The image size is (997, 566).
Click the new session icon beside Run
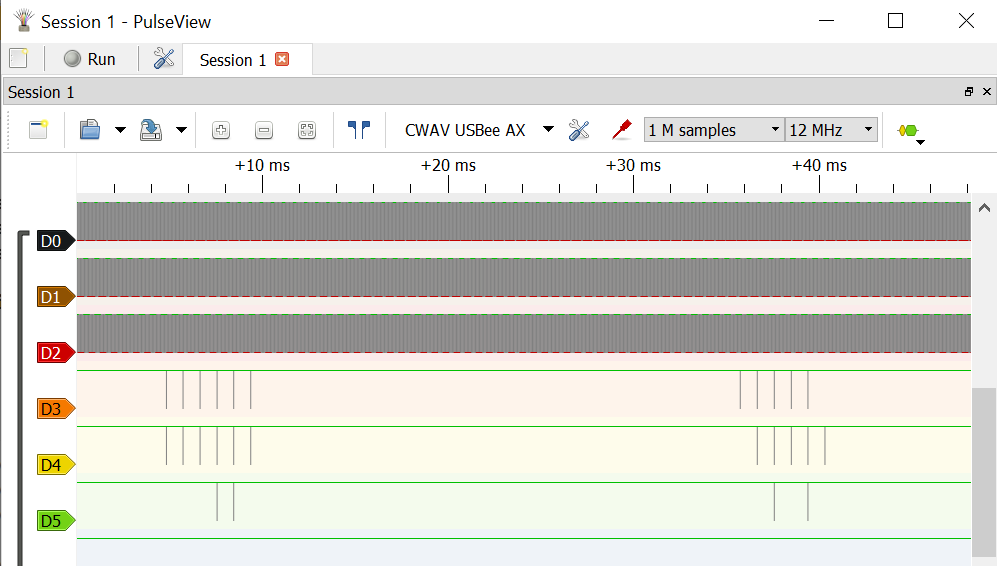tap(19, 59)
